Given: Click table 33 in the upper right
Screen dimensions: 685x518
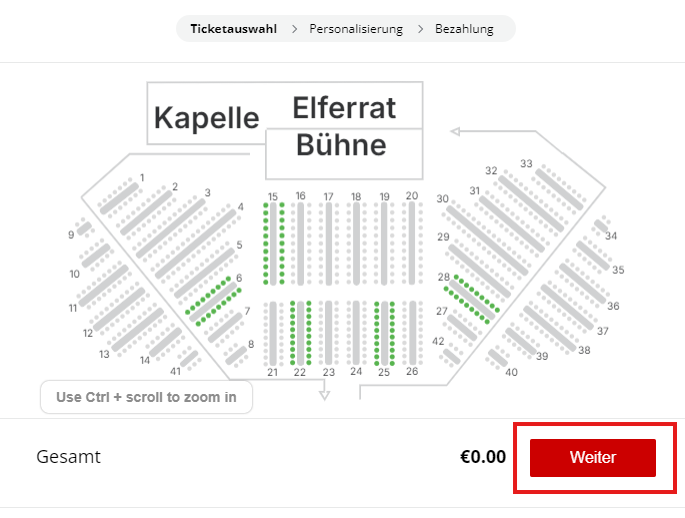Looking at the screenshot, I should pos(552,187).
